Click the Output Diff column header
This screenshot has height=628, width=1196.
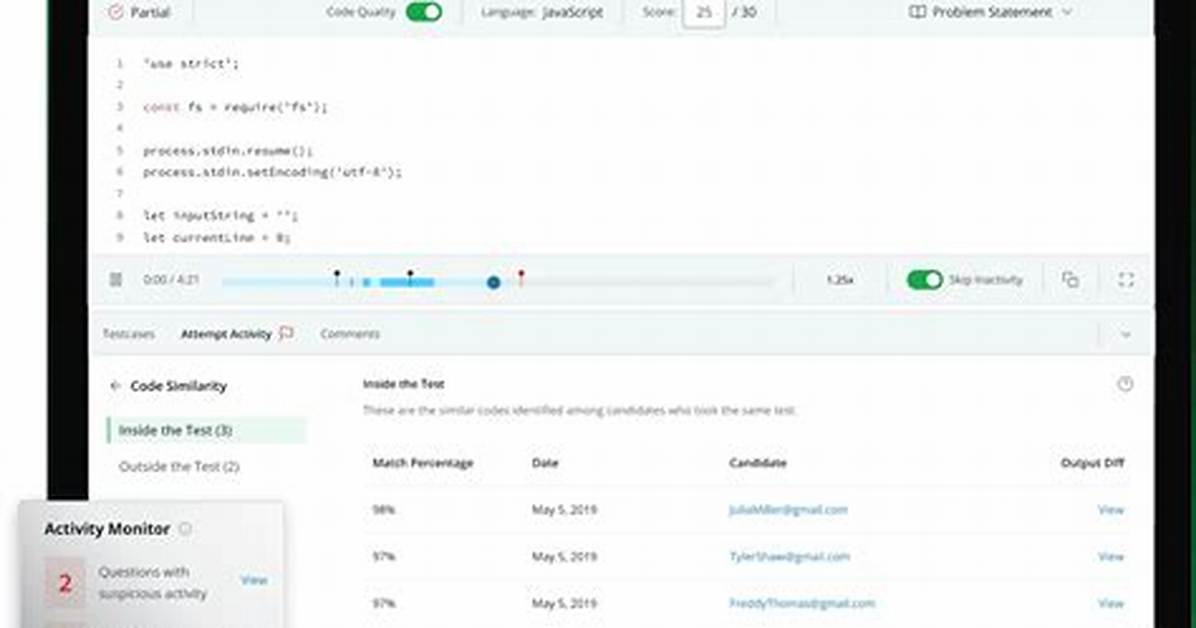click(1092, 463)
